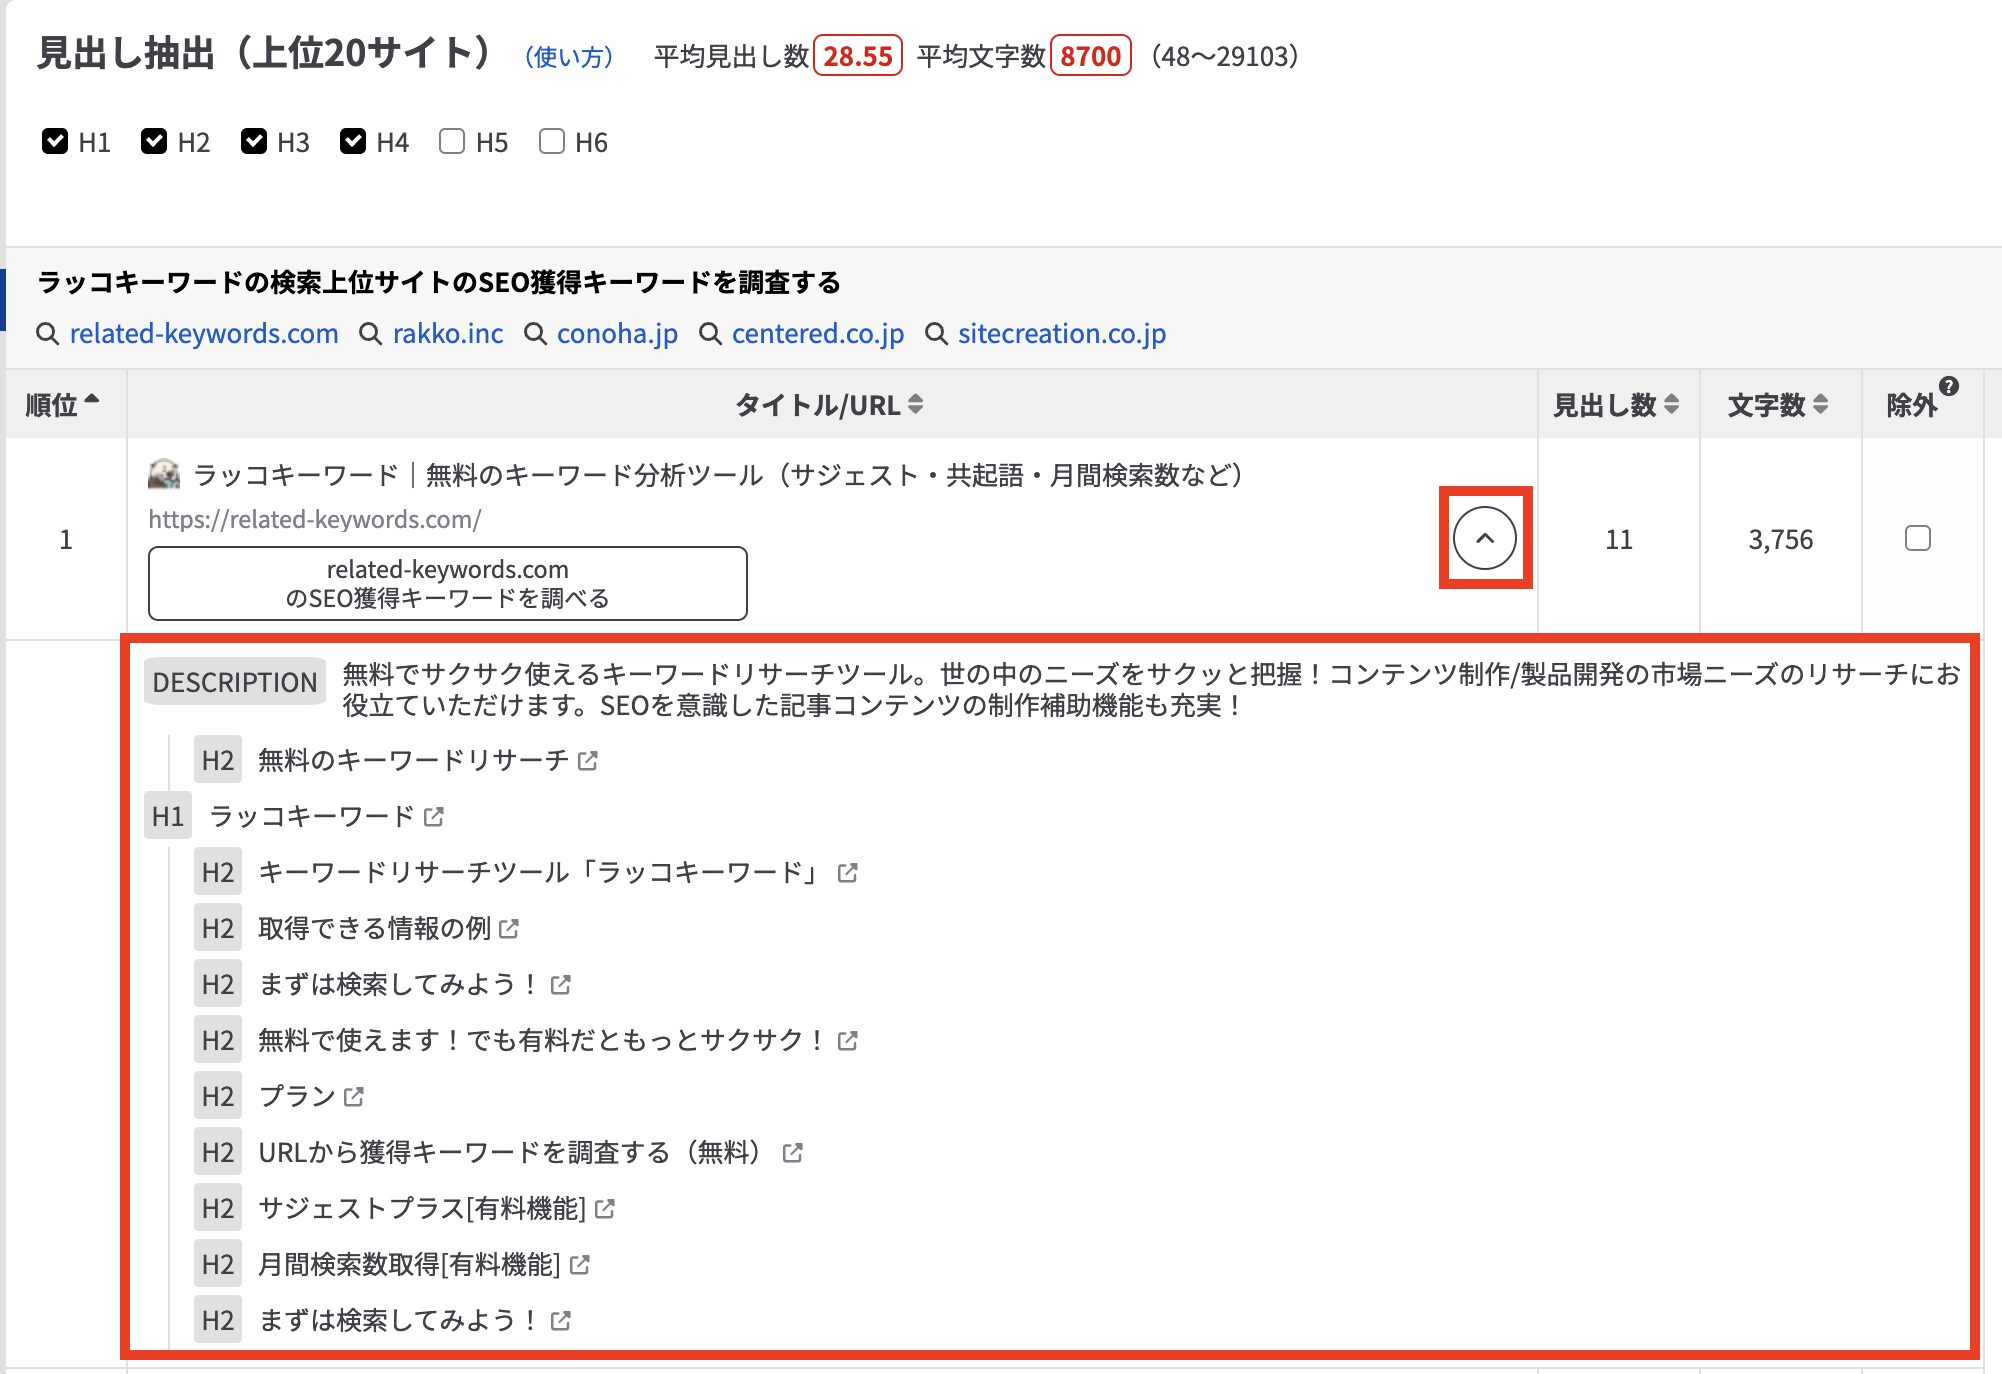Image resolution: width=2002 pixels, height=1374 pixels.
Task: Click heading text 月間検索数取得[有料機能]
Action: [409, 1265]
